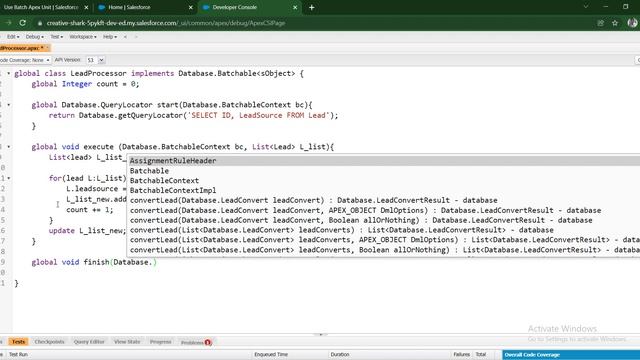Choose BatchableContextImpl from the autocomplete list

(x=384, y=190)
